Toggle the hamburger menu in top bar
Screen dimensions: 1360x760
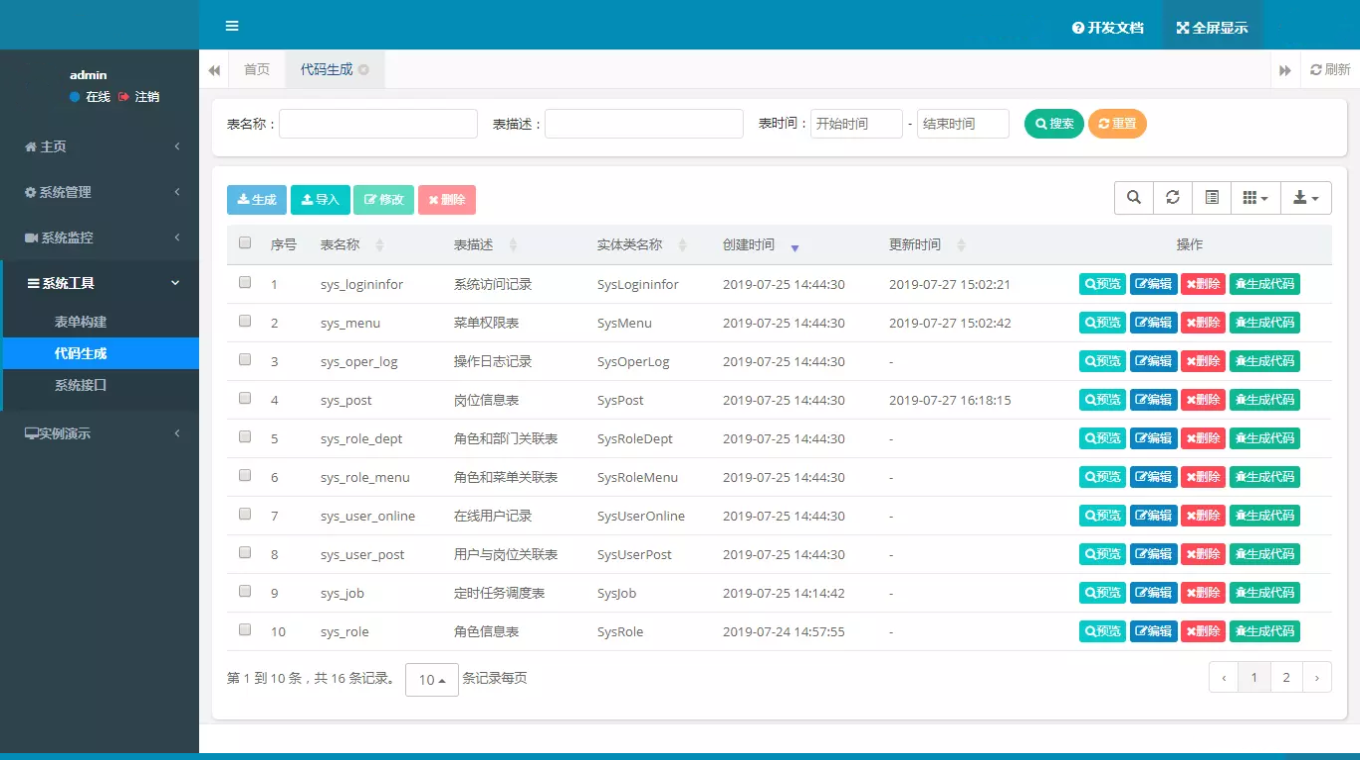click(232, 26)
